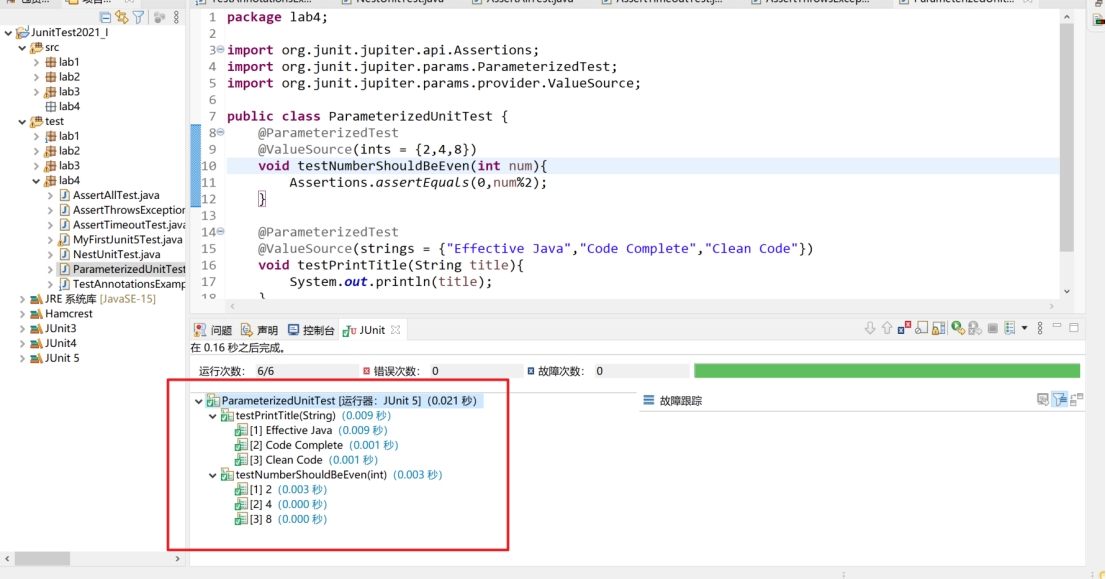1106x579 pixels.
Task: Click the Rerun Failed Tests First icon
Action: coord(973,328)
